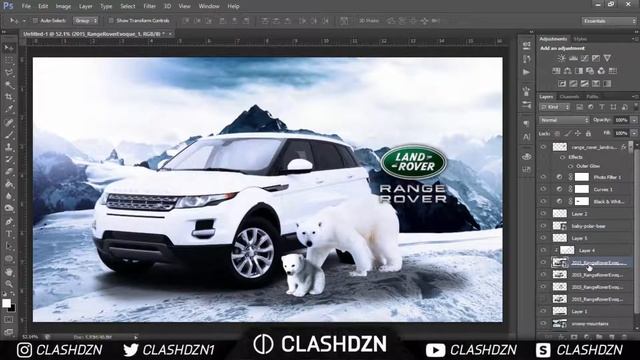This screenshot has width=640, height=360.
Task: Open the Layers panel flyout menu
Action: coord(635,96)
